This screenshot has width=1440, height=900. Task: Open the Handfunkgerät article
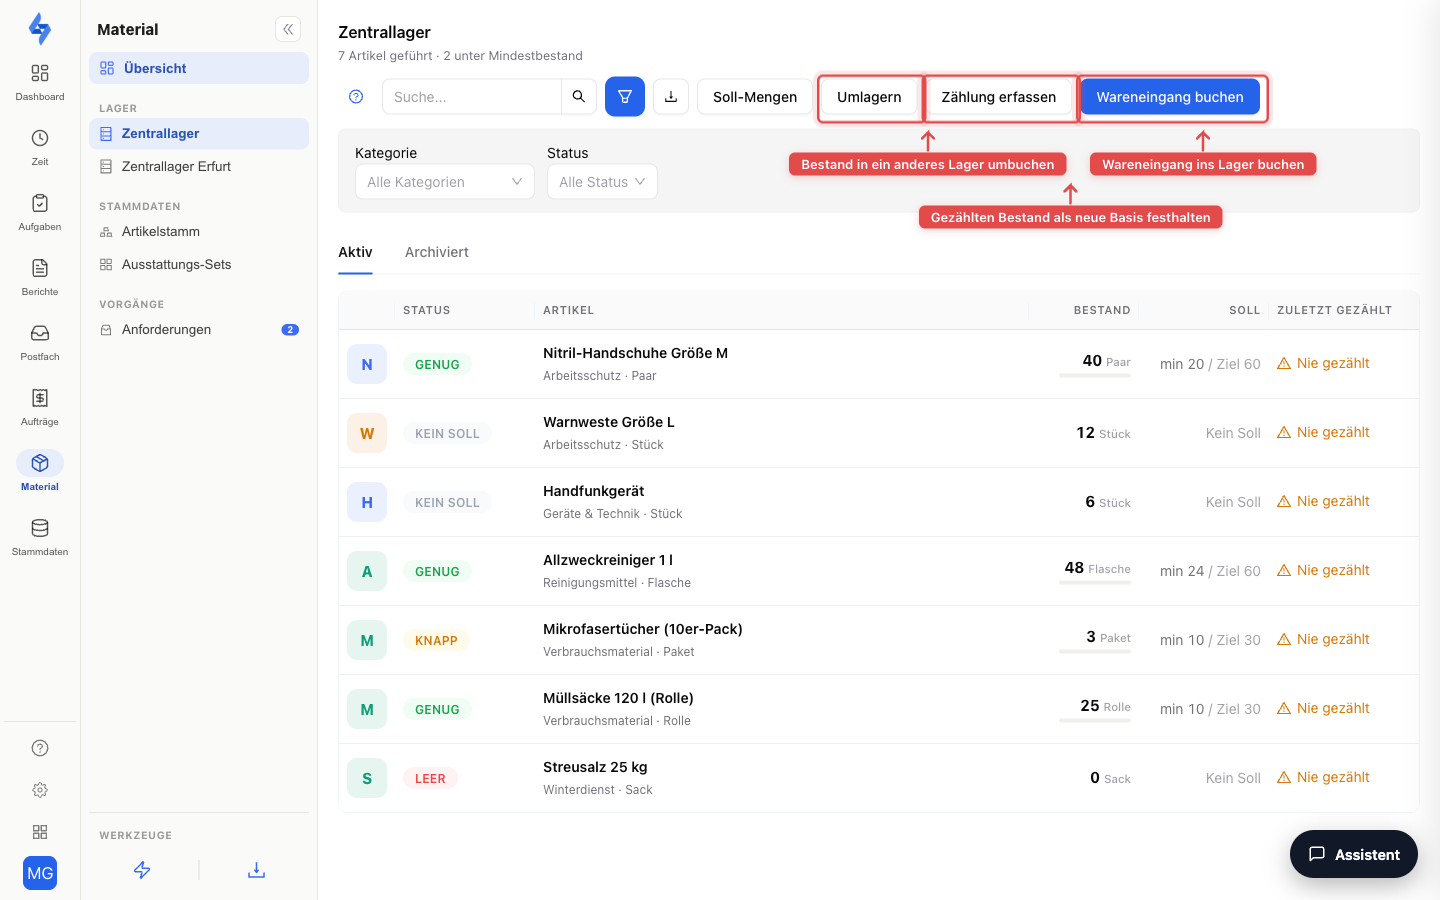click(x=594, y=491)
